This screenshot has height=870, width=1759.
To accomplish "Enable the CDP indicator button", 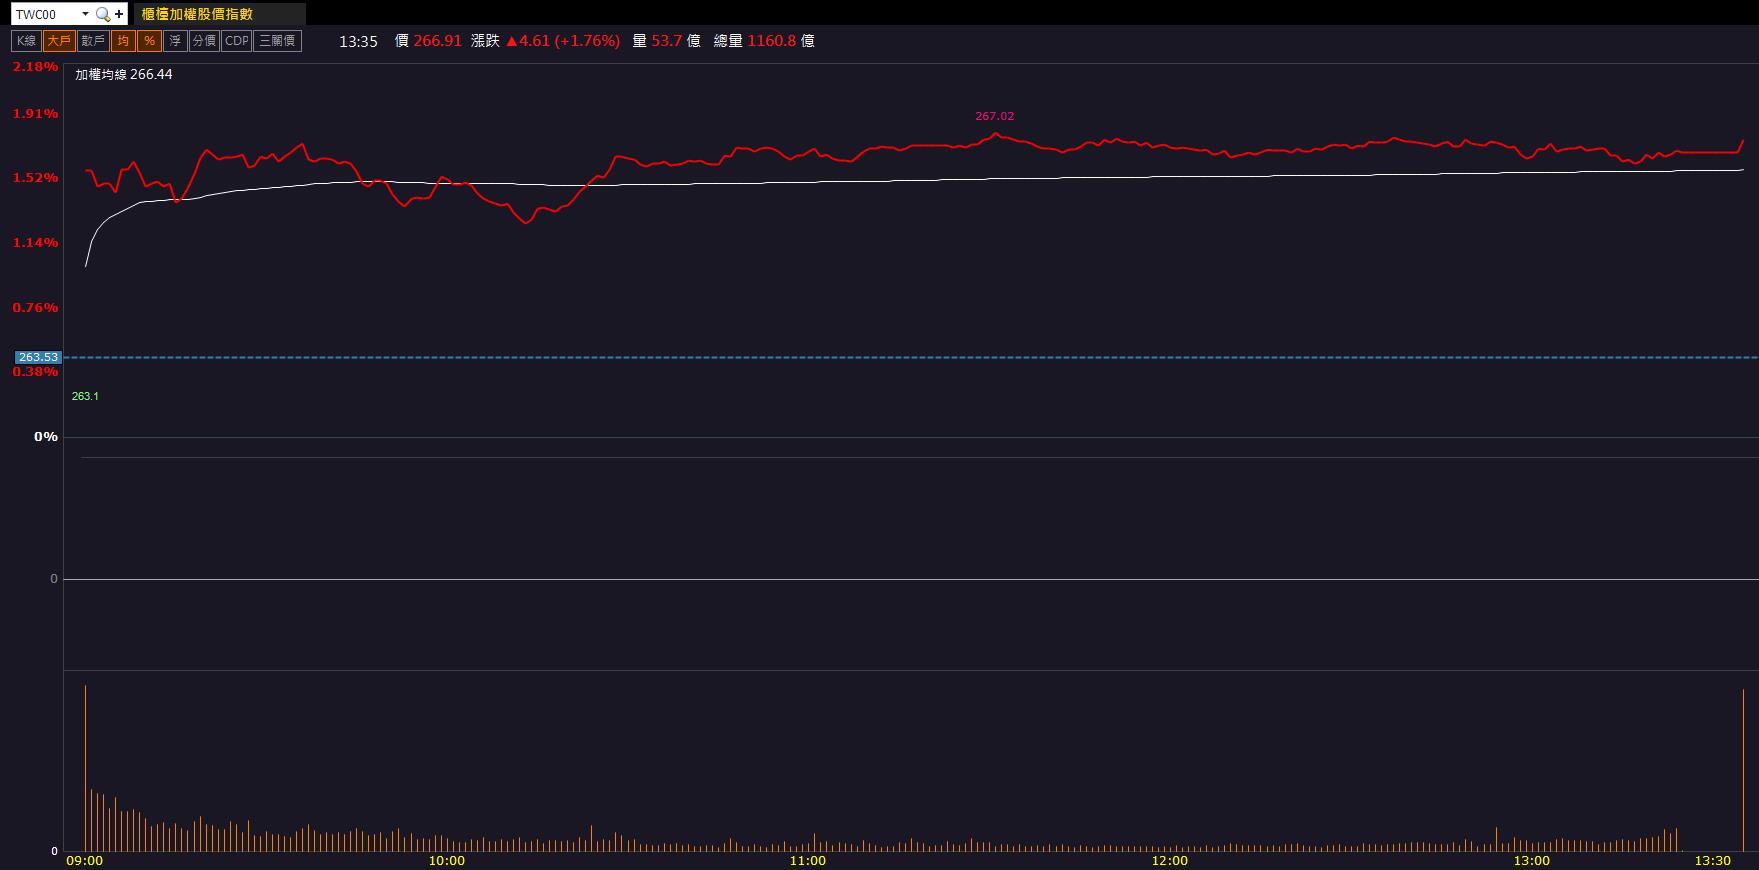I will point(237,41).
